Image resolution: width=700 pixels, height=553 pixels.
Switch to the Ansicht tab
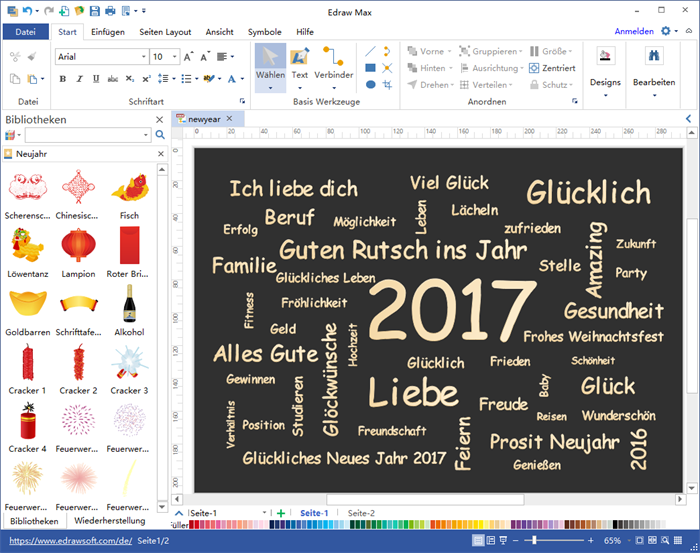click(219, 32)
